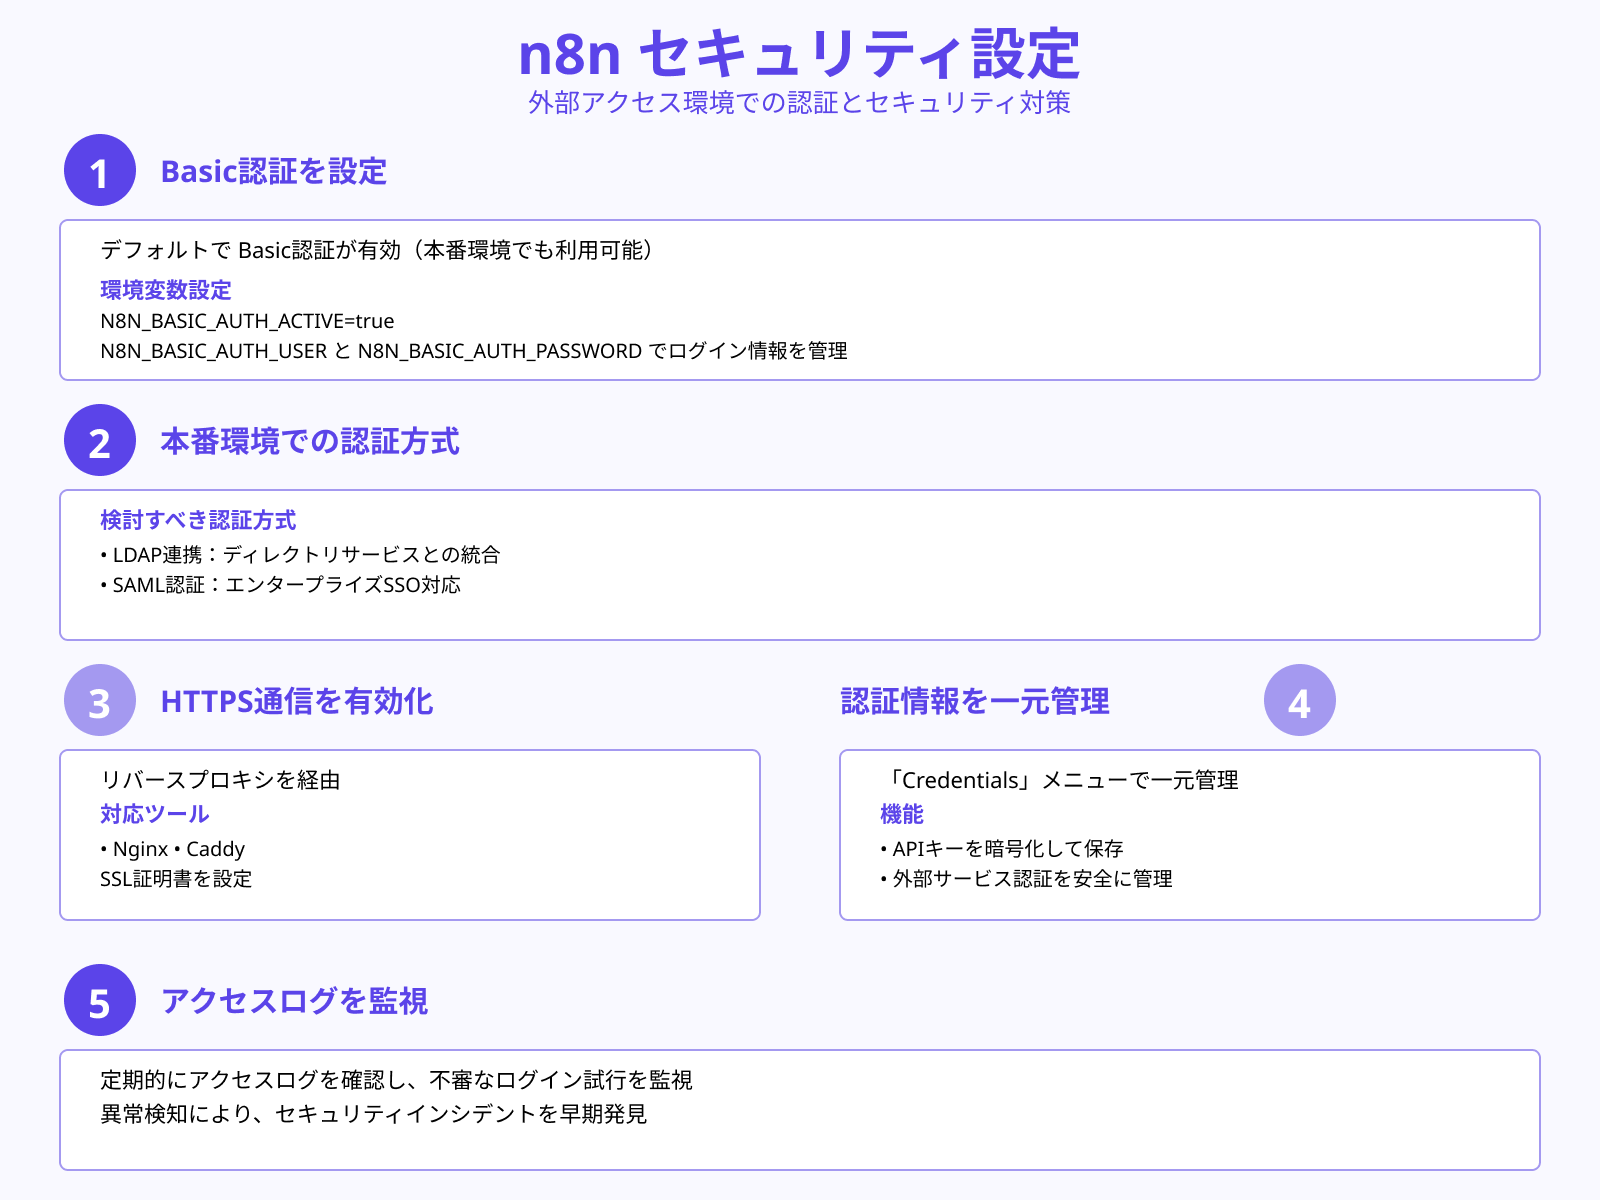Image resolution: width=1600 pixels, height=1200 pixels.
Task: Select the n8n セキュリティ設定 title
Action: tap(800, 57)
